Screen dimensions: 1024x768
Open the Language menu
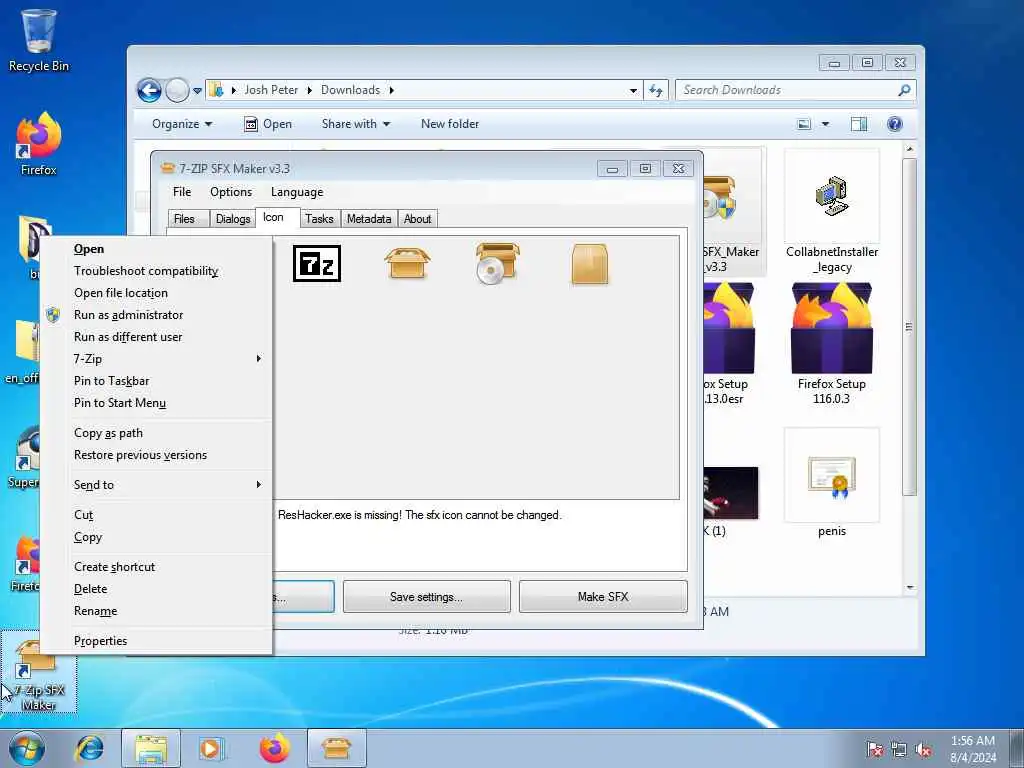coord(297,192)
